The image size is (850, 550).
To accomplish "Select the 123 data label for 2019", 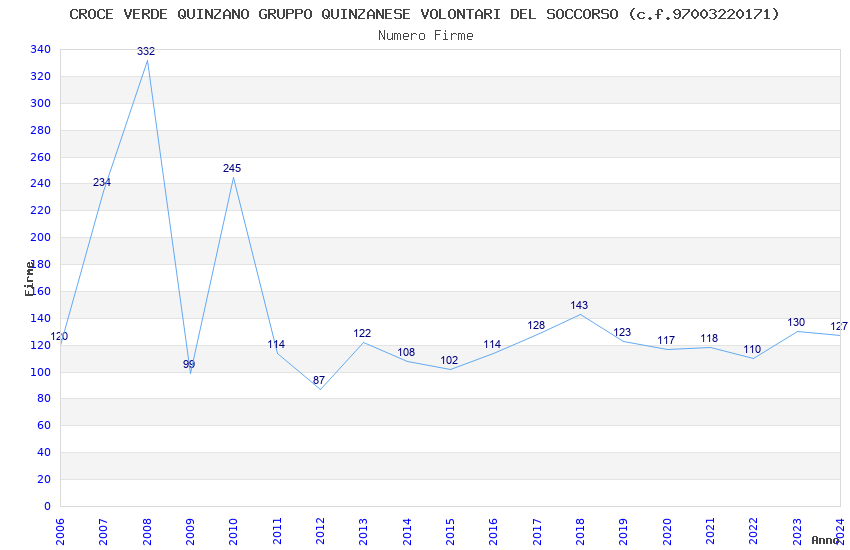I will [x=622, y=332].
